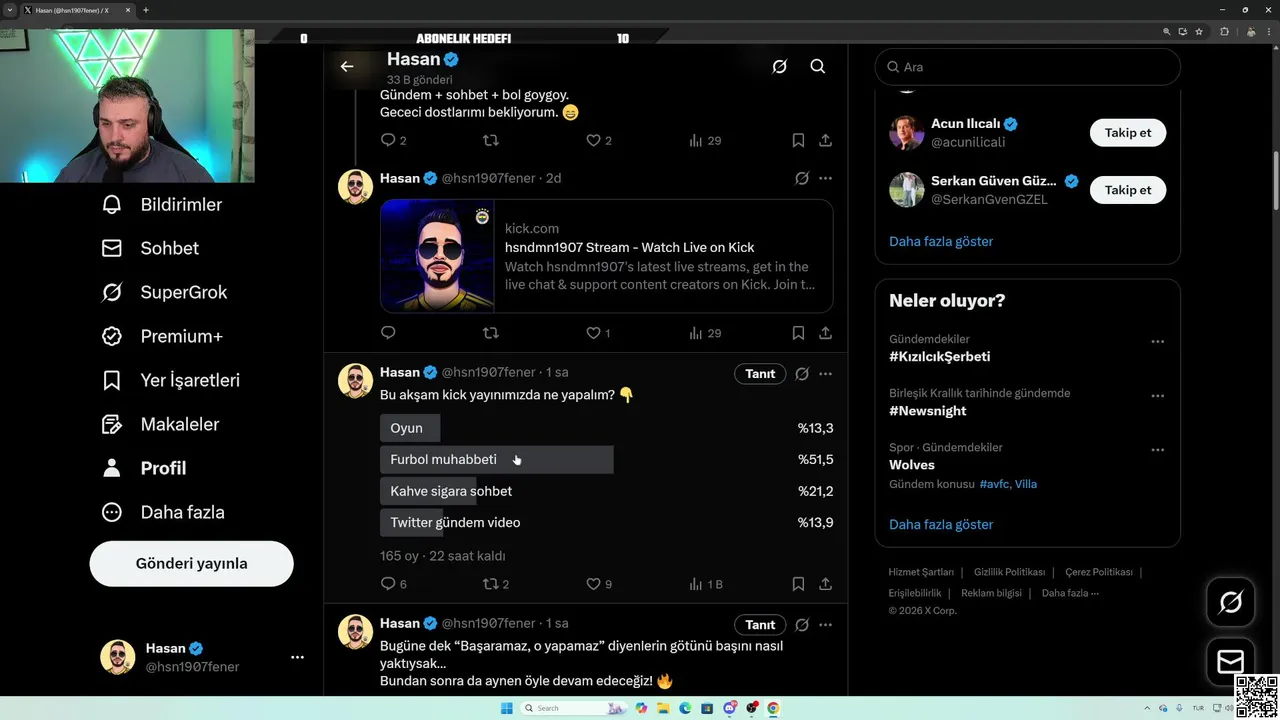This screenshot has height=720, width=1280.
Task: Open the #avfc hashtag link
Action: 994,484
